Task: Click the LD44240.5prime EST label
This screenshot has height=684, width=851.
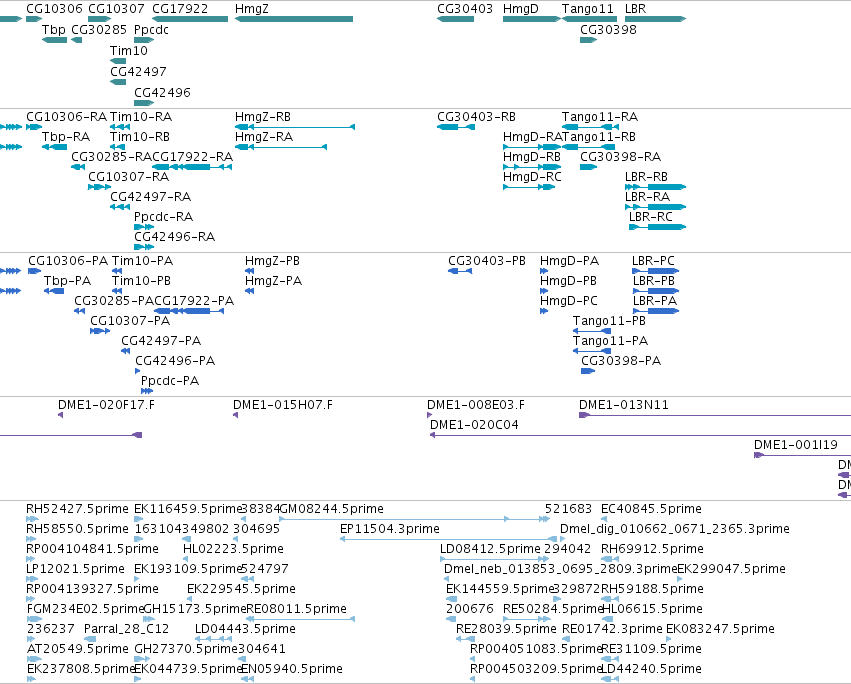Action: coord(651,669)
